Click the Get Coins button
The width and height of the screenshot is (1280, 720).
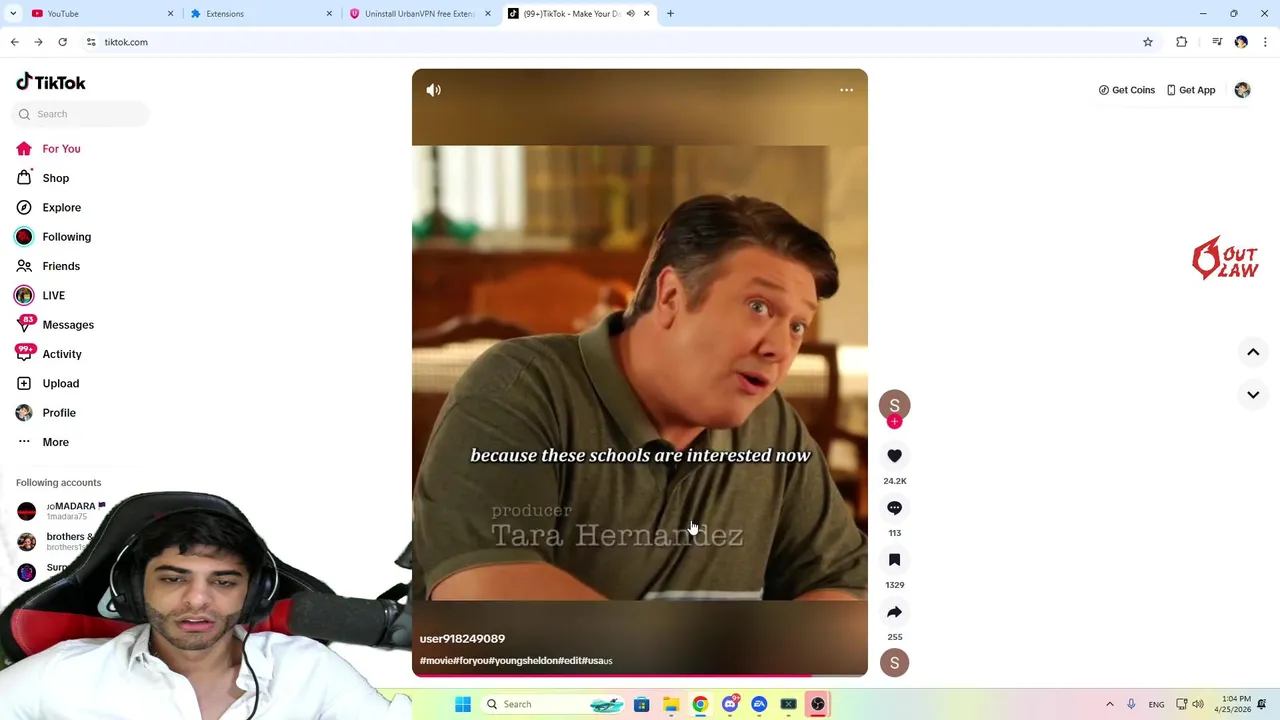click(x=1126, y=90)
